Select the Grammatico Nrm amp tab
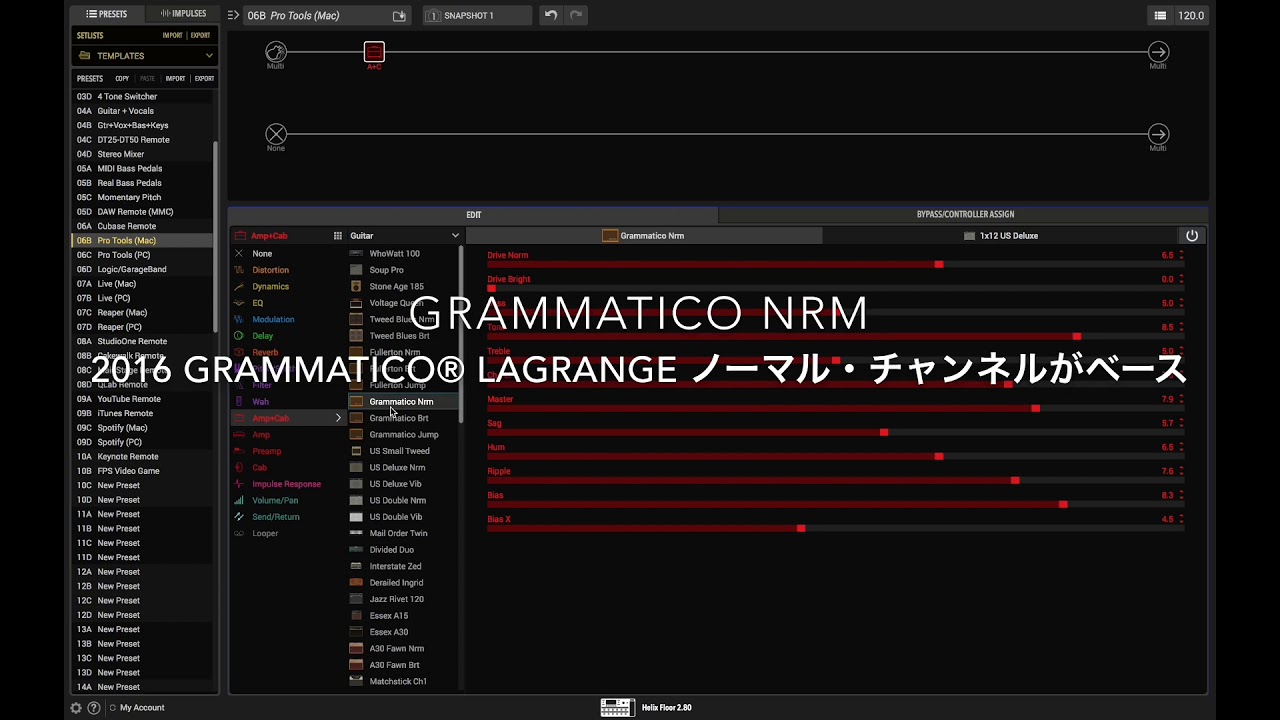1280x720 pixels. click(644, 236)
